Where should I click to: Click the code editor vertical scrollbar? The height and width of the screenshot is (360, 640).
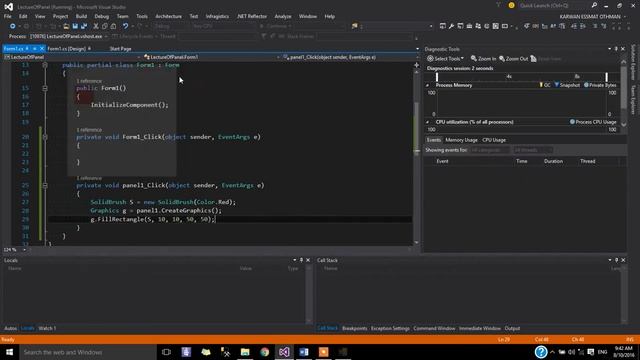coord(416,157)
